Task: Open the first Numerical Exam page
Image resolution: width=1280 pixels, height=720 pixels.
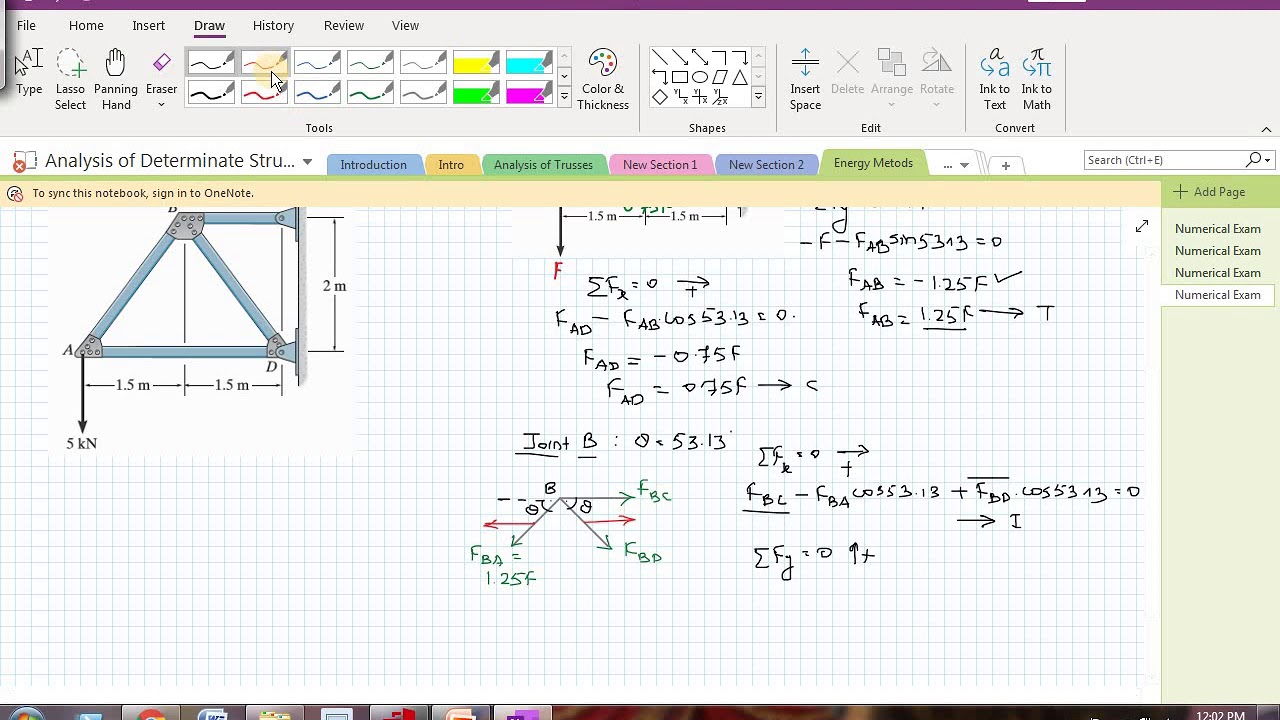Action: (1218, 229)
